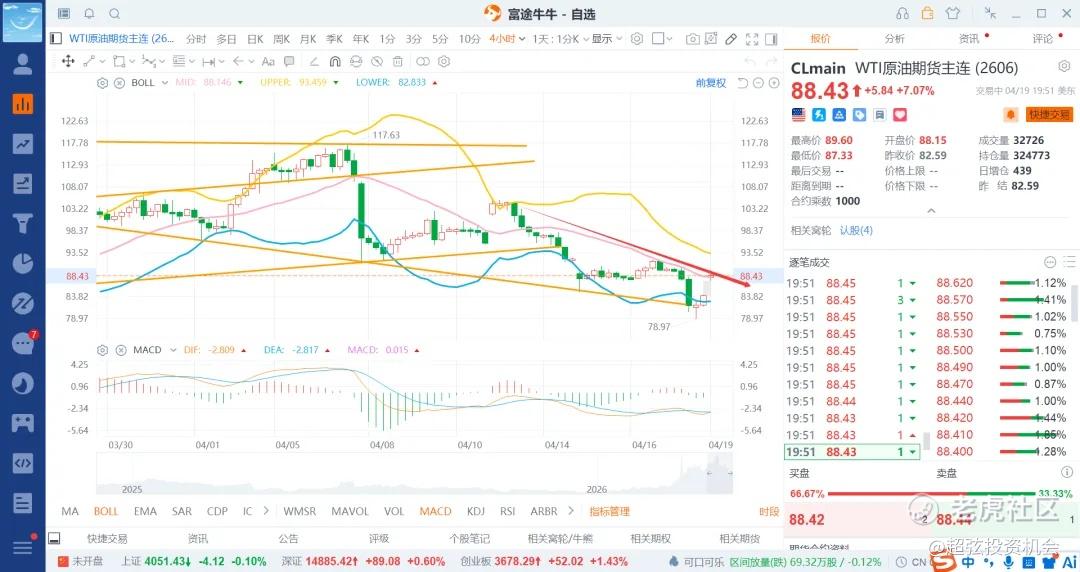
Task: Open chart settings gear in top toolbar
Action: point(637,39)
